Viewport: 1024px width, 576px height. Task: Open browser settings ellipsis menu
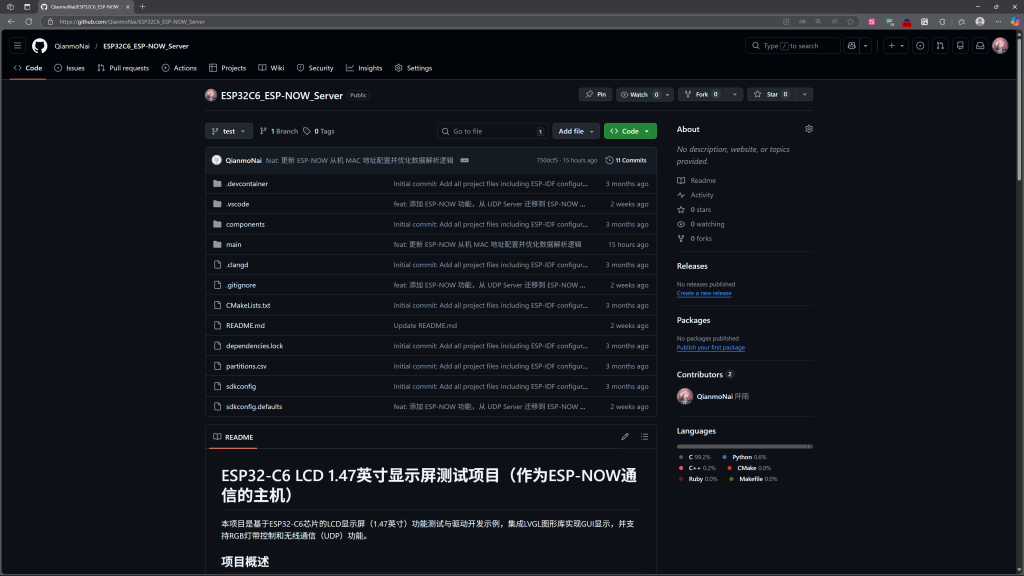point(998,22)
